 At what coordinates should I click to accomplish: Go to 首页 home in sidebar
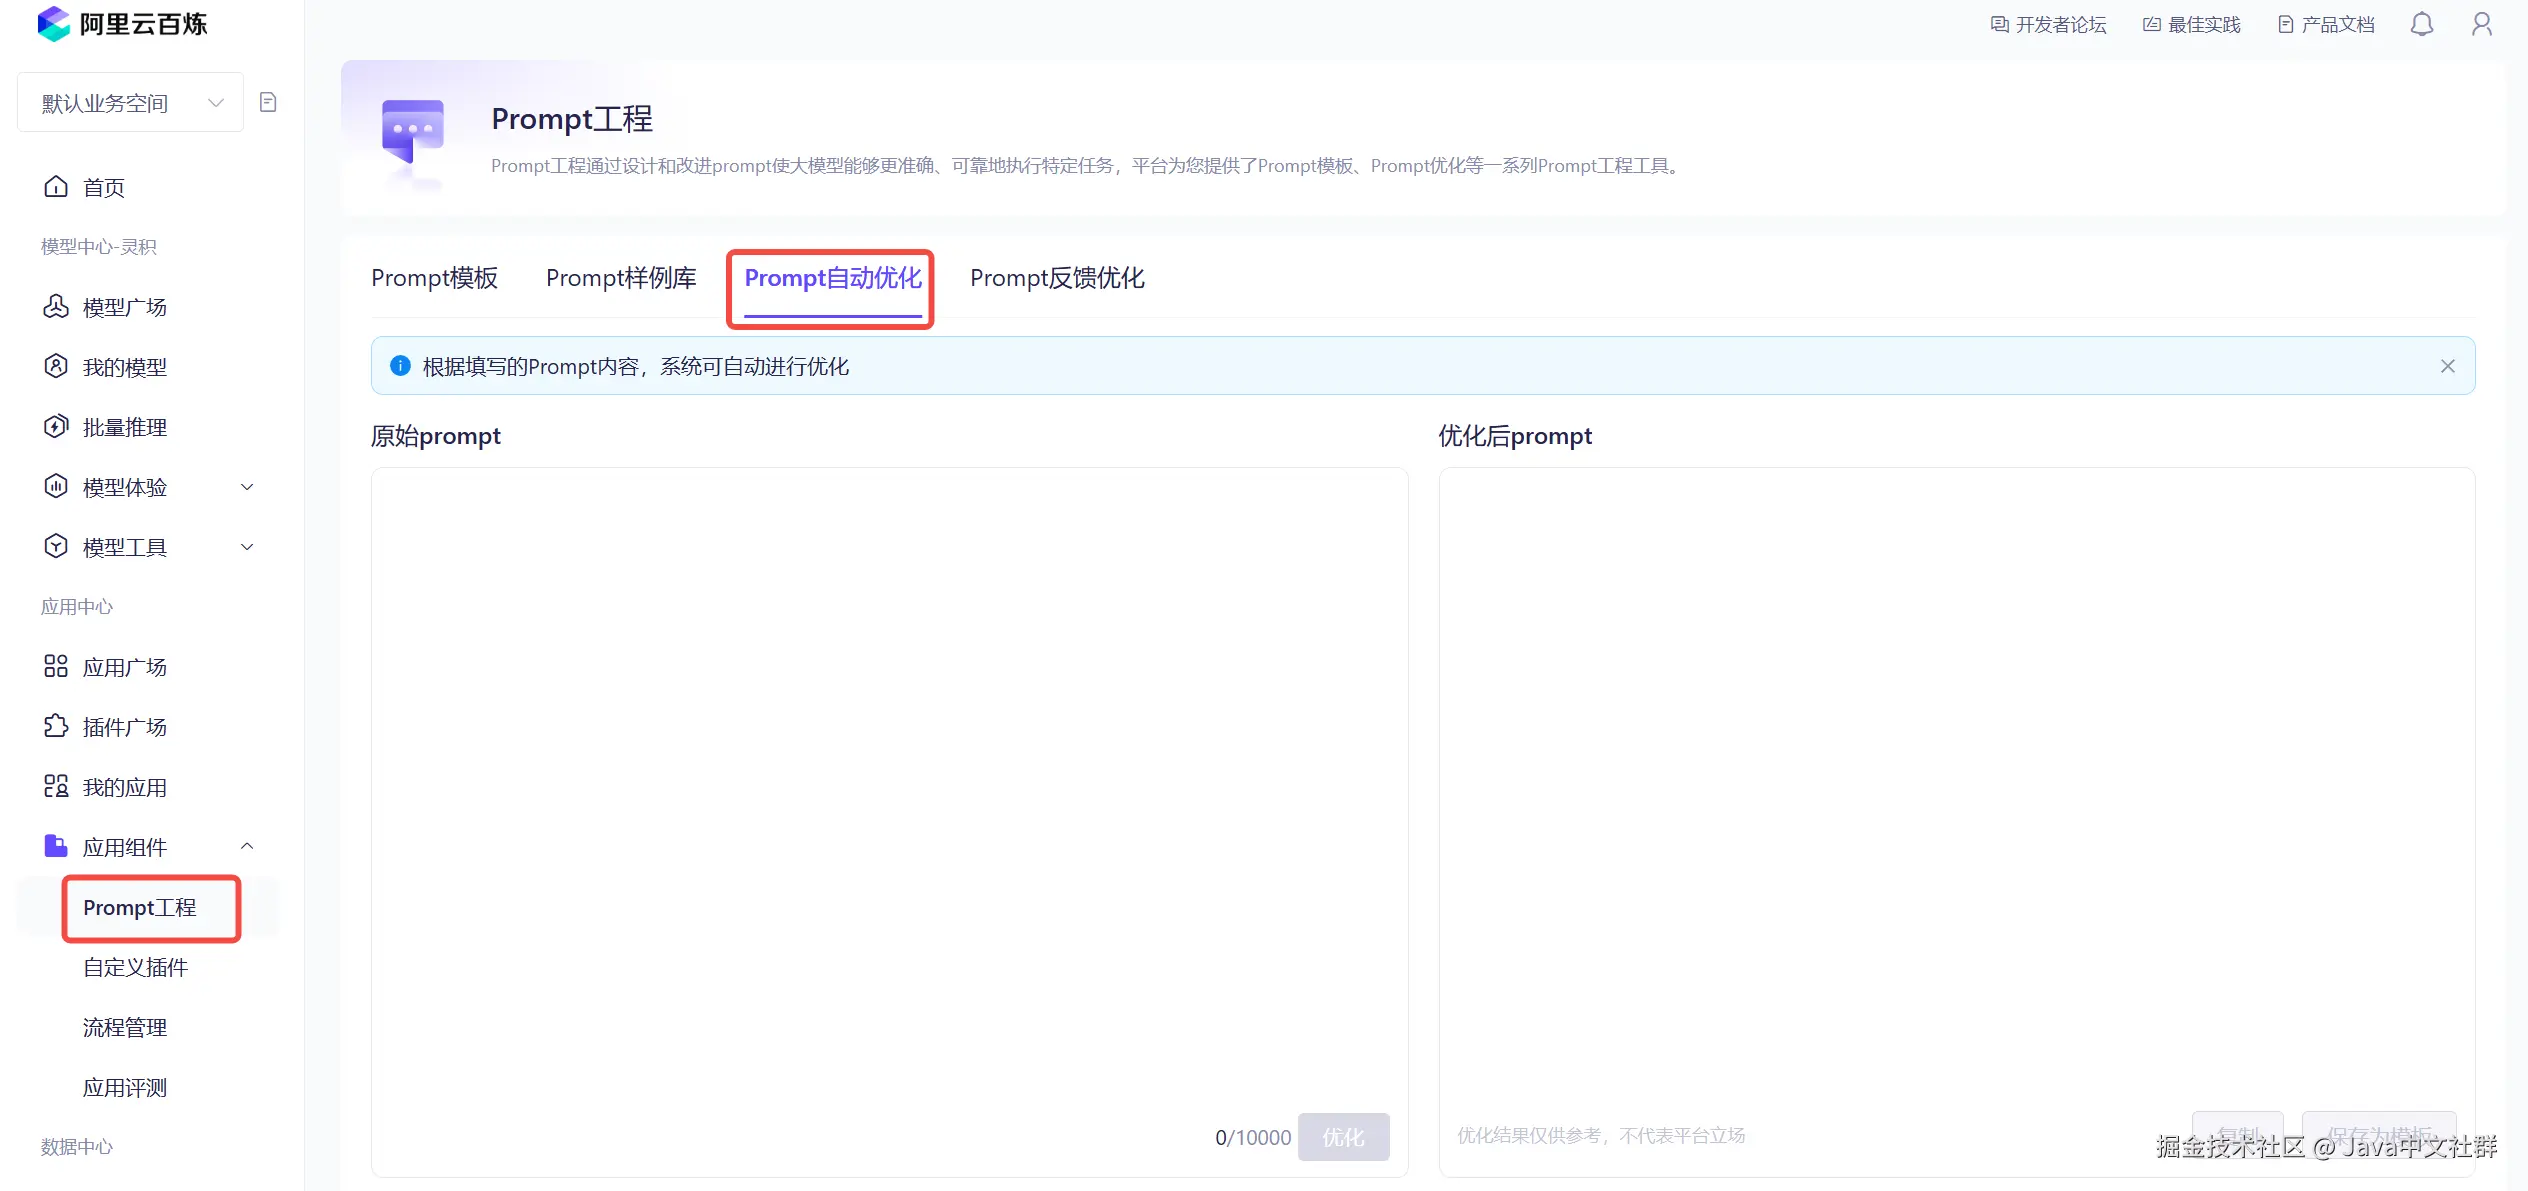[x=103, y=187]
